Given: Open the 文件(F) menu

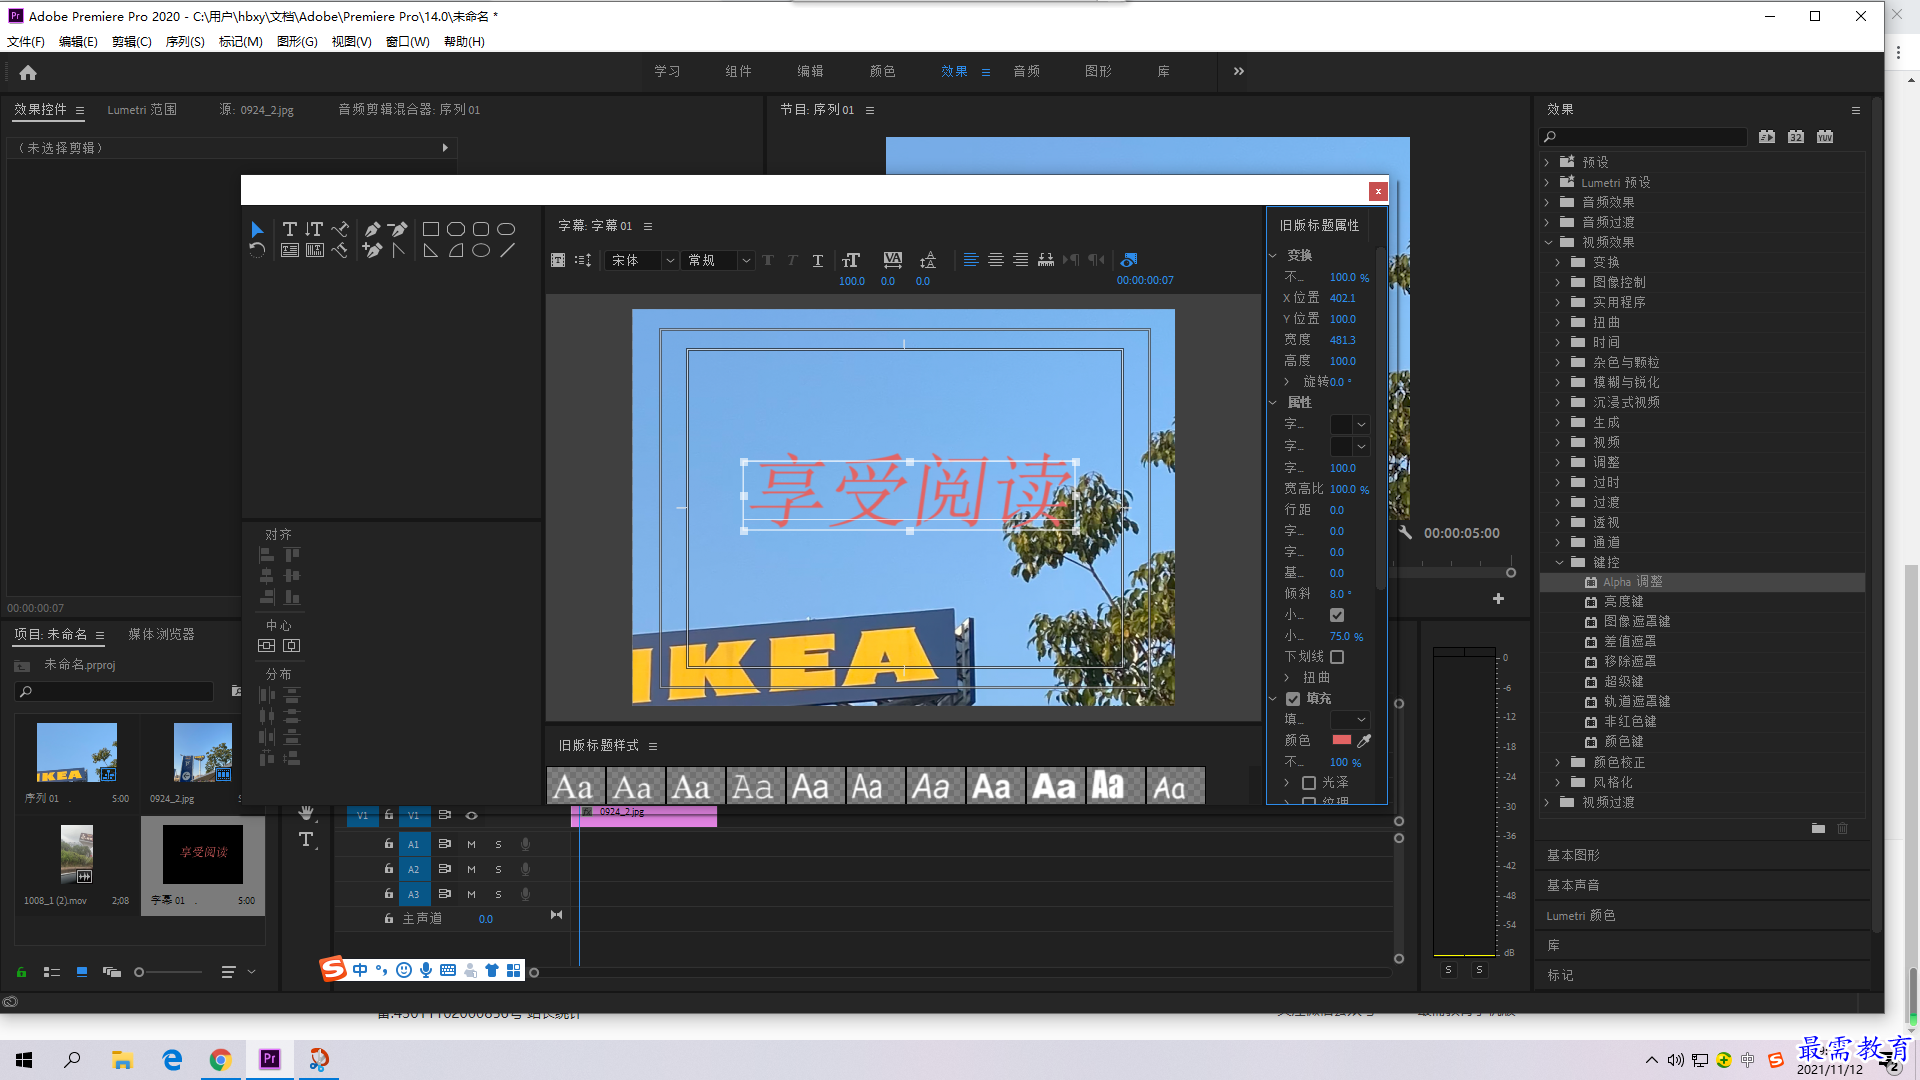Looking at the screenshot, I should point(26,42).
